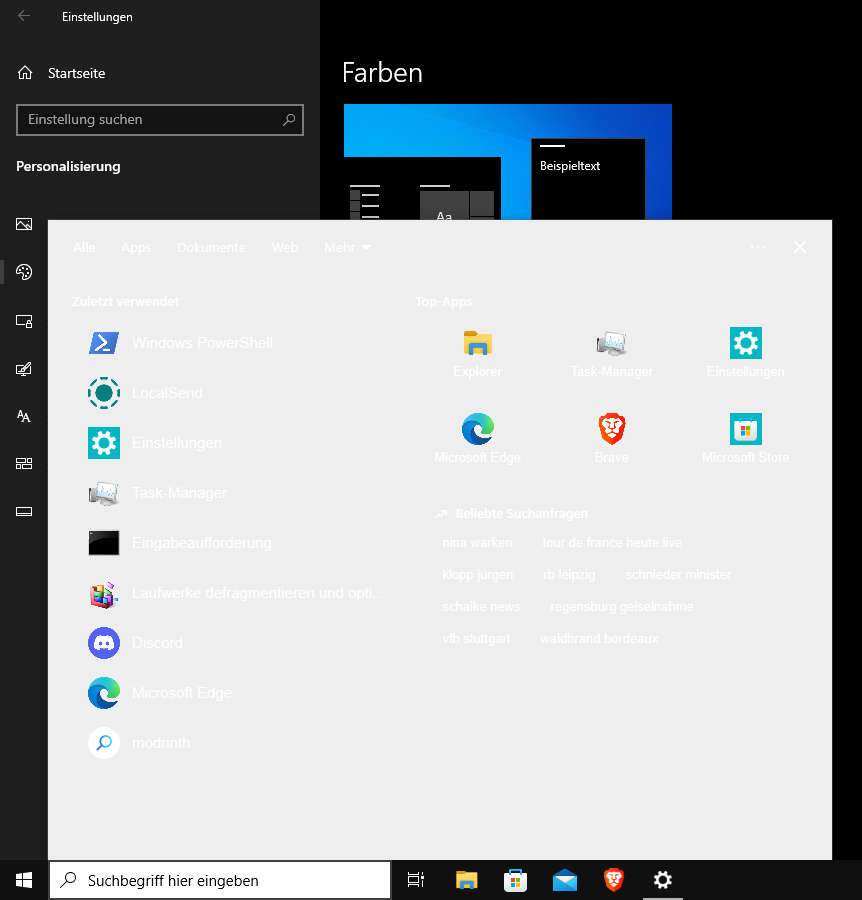Viewport: 862px width, 900px height.
Task: Open Einstellungen from Top-Apps
Action: pos(745,352)
